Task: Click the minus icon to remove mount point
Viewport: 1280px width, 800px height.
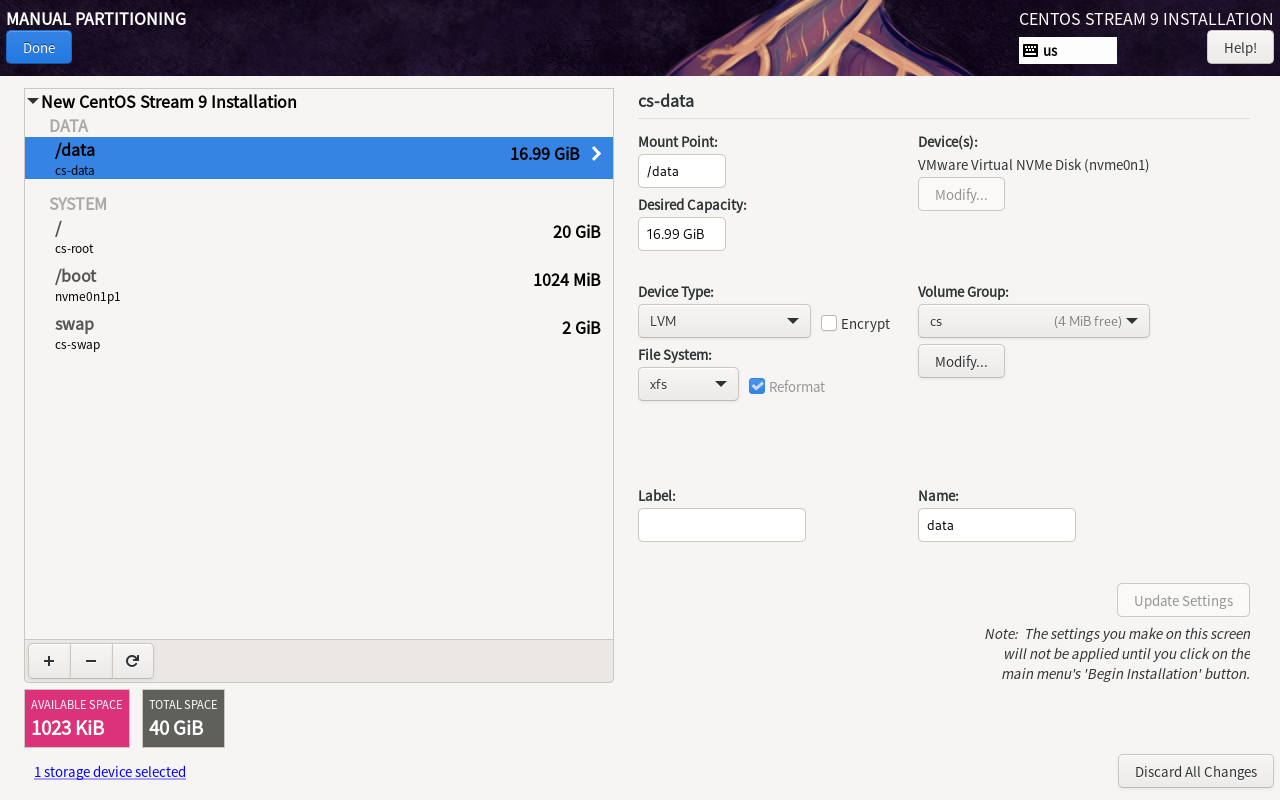Action: coord(91,661)
